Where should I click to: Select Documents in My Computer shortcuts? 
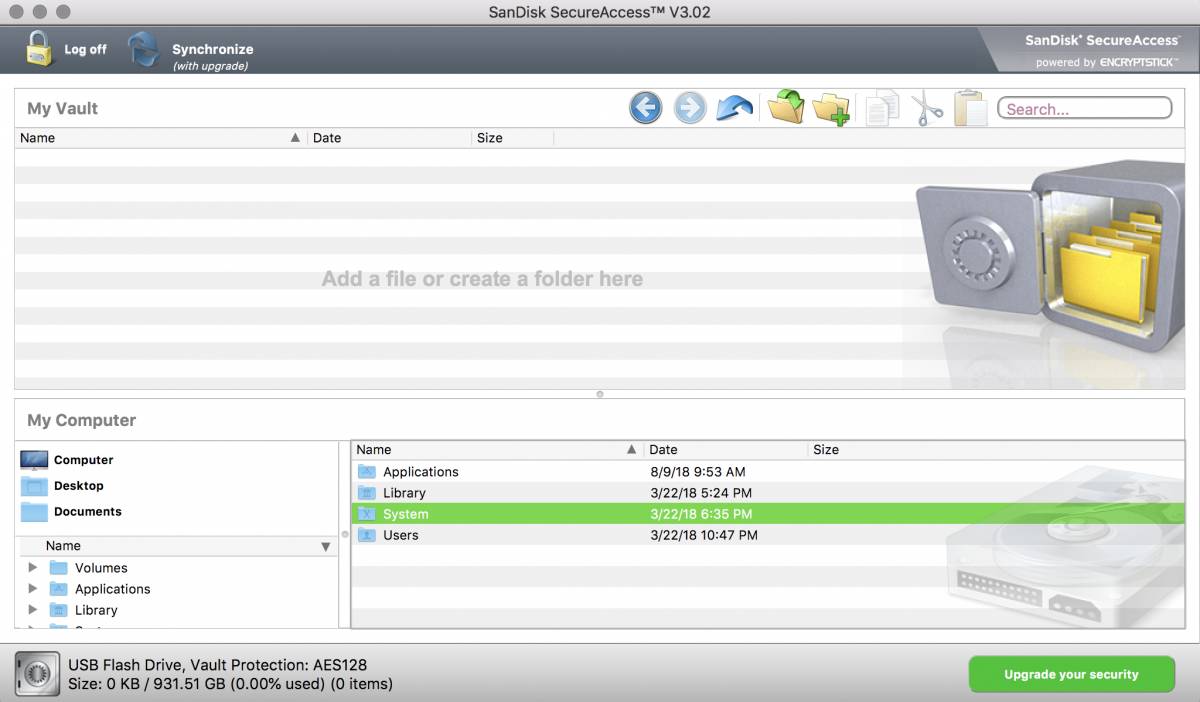tap(87, 512)
